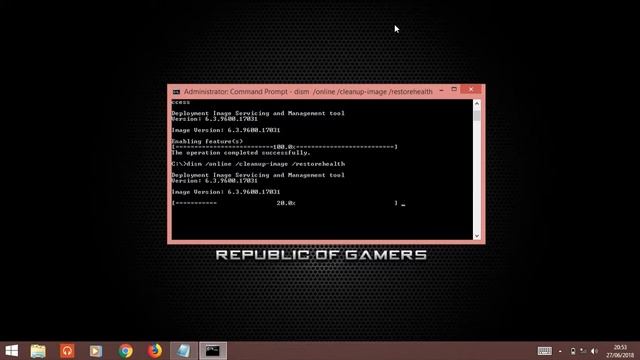Click the 'dism /online /cleanup-image /restorehealth' command line

point(258,164)
